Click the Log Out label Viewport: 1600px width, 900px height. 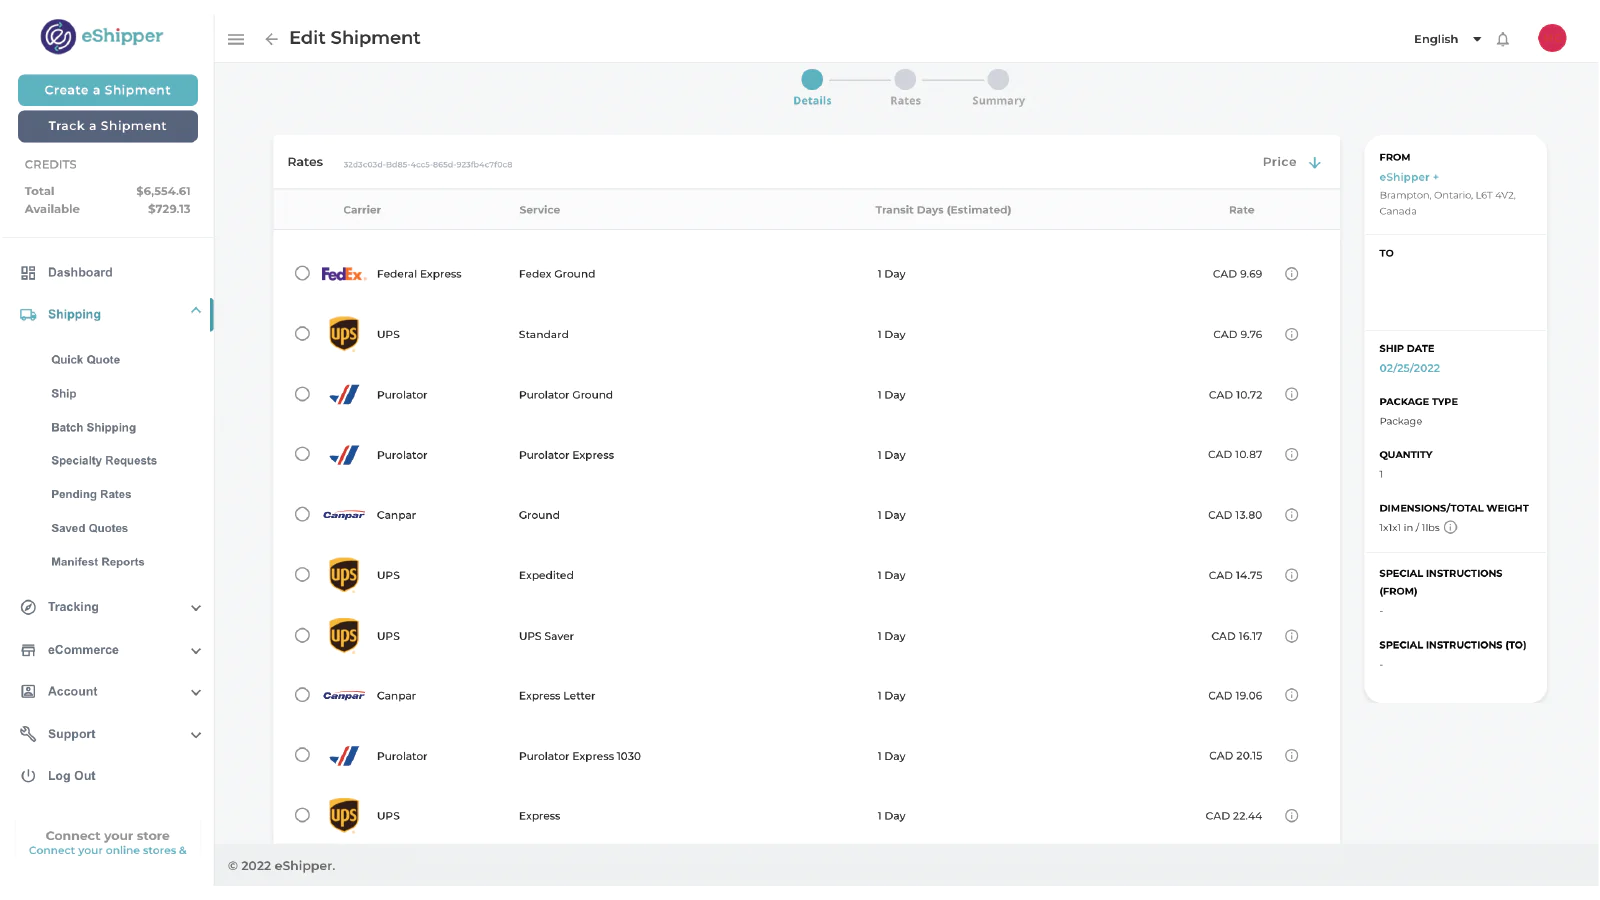[x=72, y=776]
